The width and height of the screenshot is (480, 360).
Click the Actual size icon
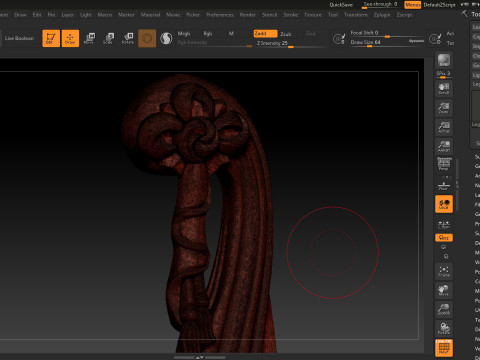(444, 127)
